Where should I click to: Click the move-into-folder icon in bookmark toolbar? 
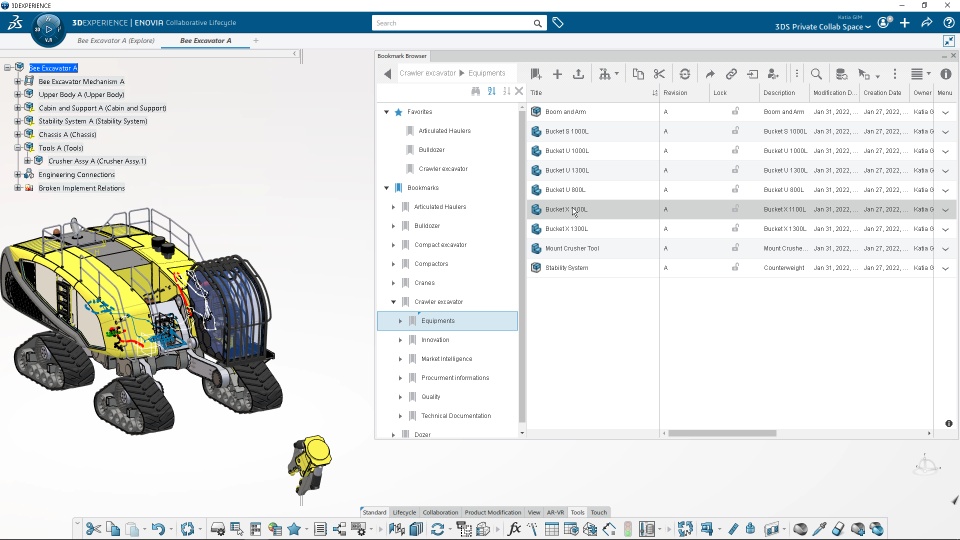pos(752,74)
